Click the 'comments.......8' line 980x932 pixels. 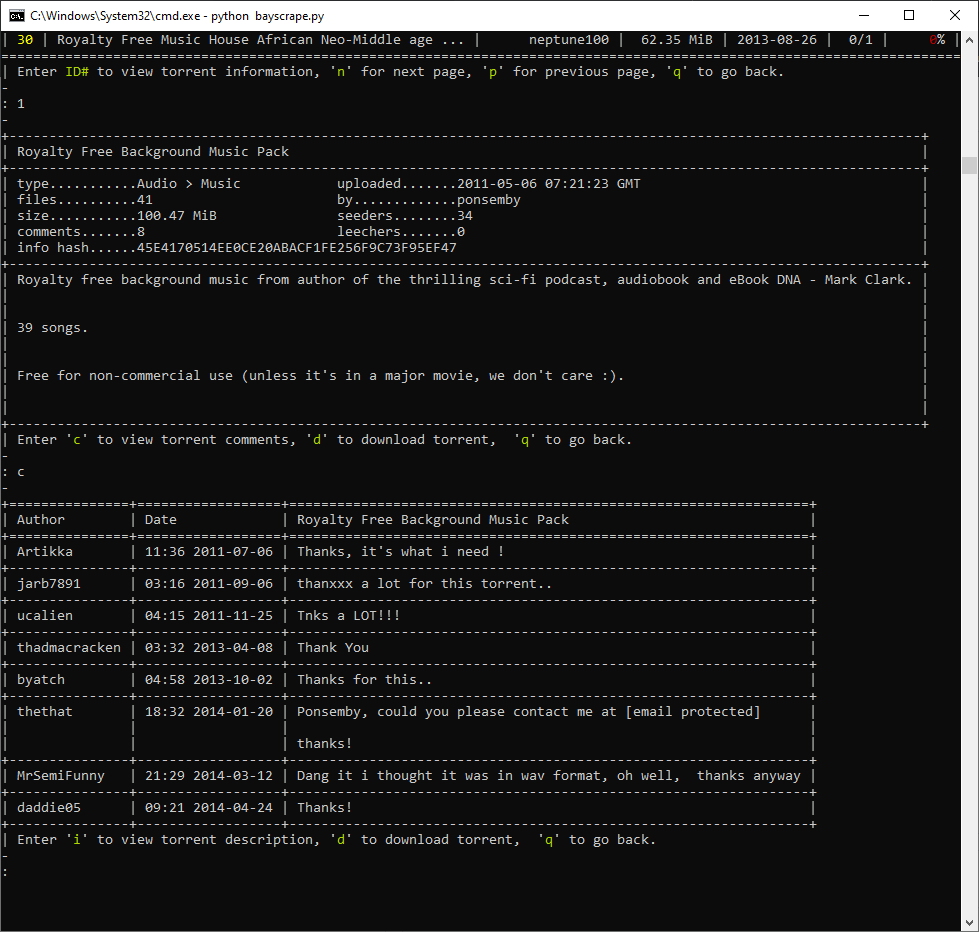click(81, 232)
